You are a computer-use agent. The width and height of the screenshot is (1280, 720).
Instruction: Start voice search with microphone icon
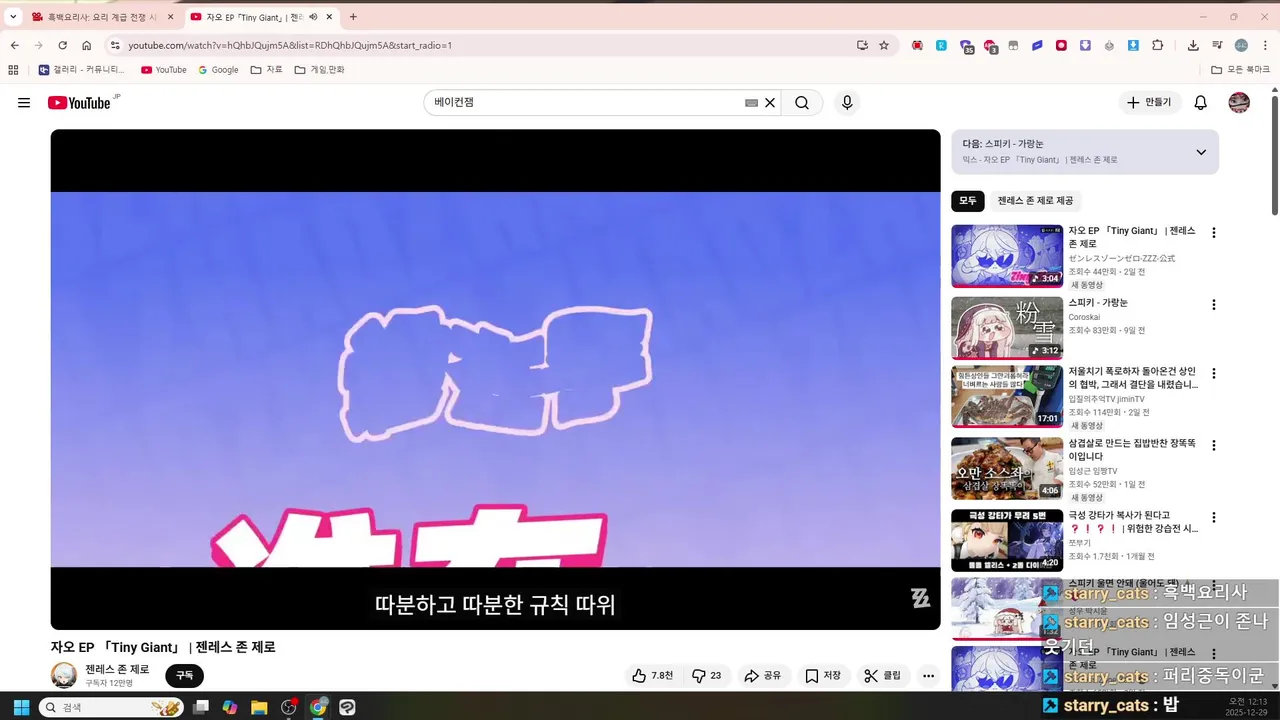pos(847,103)
